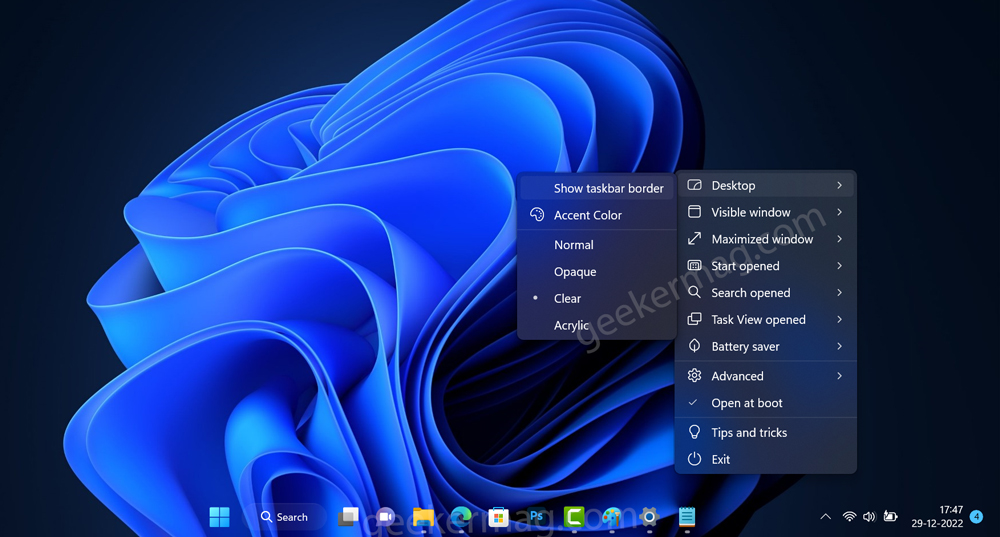Click the volume speaker tray icon
Image resolution: width=1000 pixels, height=537 pixels.
[x=869, y=517]
